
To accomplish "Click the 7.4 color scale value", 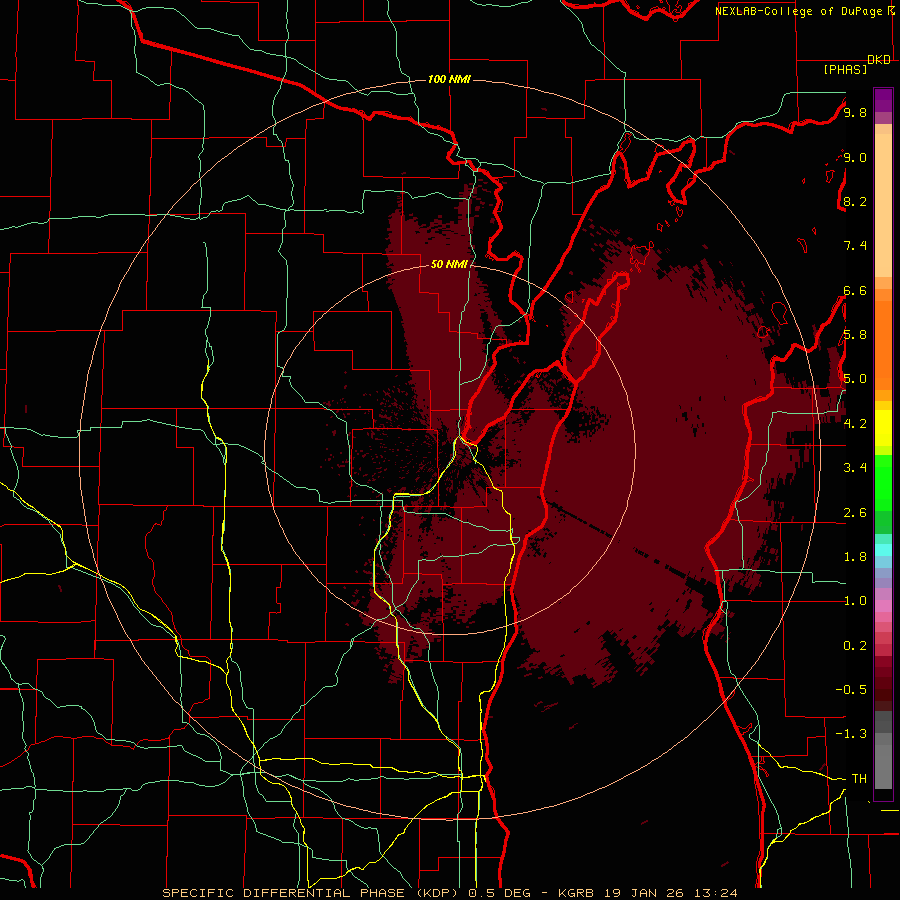I will [x=855, y=246].
